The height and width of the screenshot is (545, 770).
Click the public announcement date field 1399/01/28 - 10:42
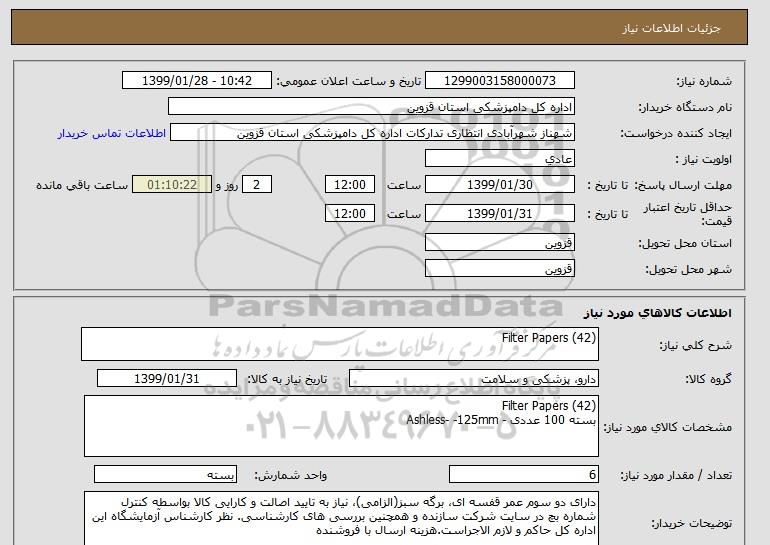[x=196, y=81]
